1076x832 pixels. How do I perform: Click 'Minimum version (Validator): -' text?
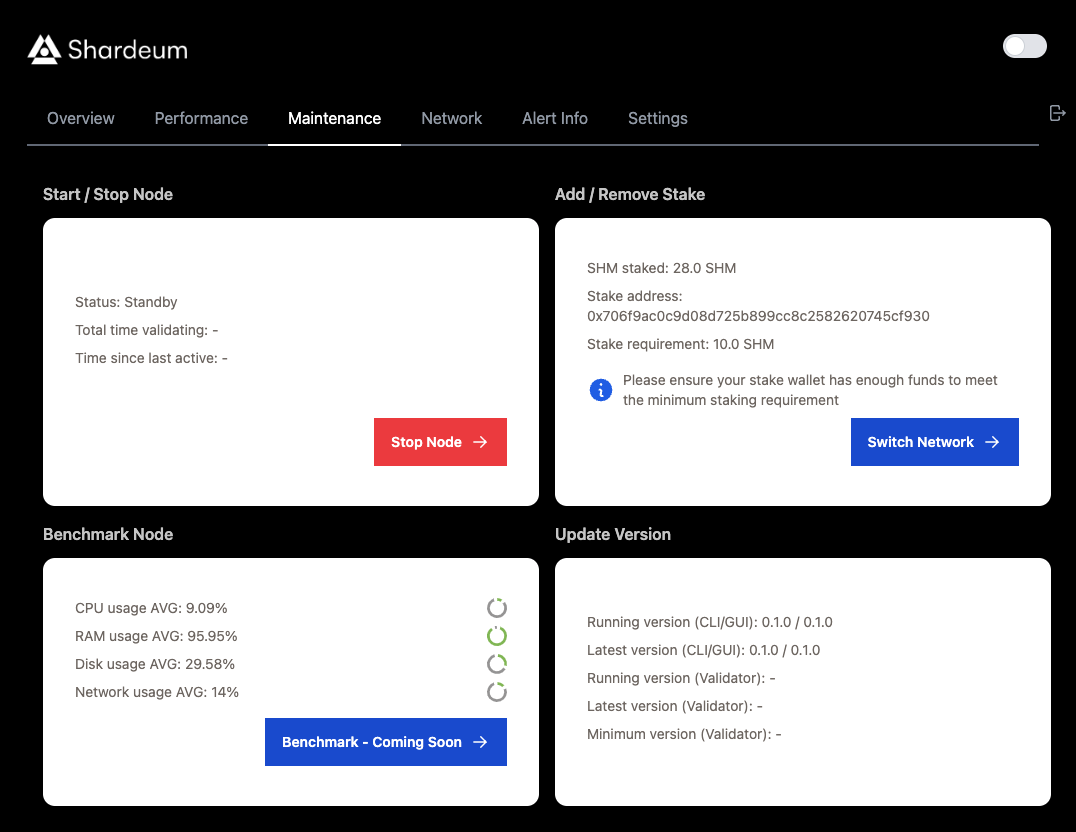(684, 735)
